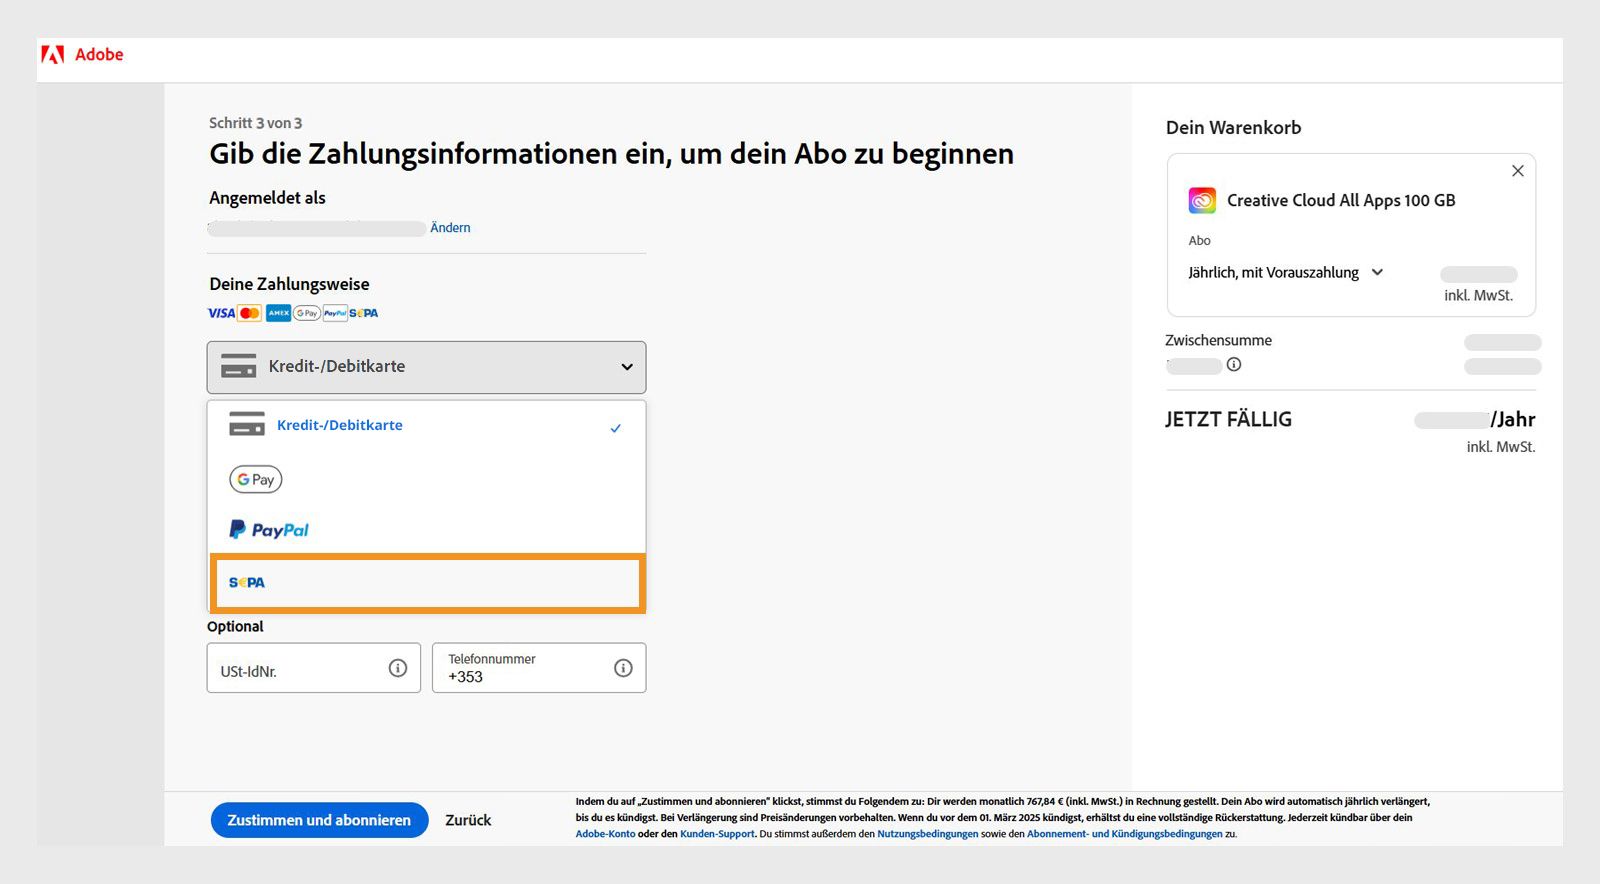Open the Adobe-Konto link
The width and height of the screenshot is (1600, 884).
click(x=605, y=834)
